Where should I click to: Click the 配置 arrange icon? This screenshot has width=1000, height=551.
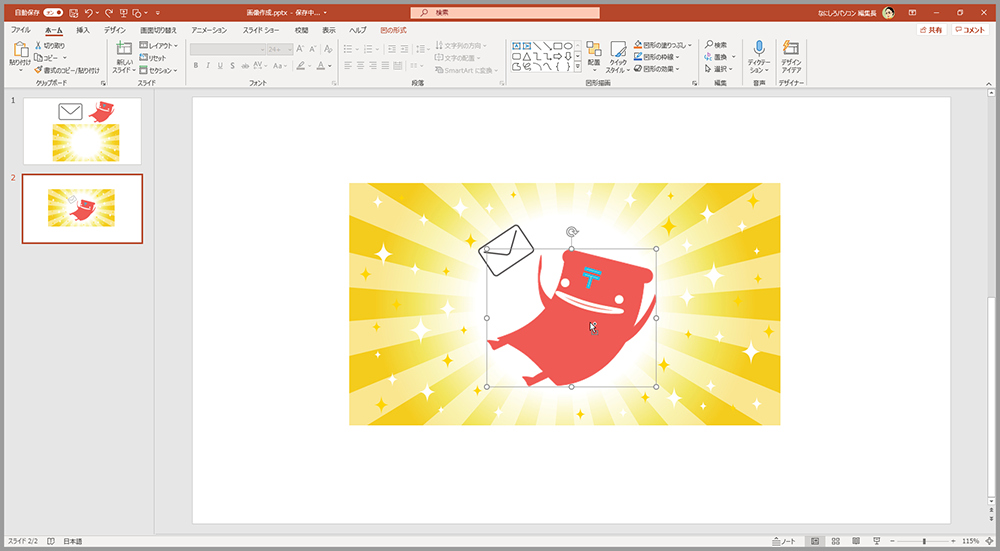(x=594, y=49)
